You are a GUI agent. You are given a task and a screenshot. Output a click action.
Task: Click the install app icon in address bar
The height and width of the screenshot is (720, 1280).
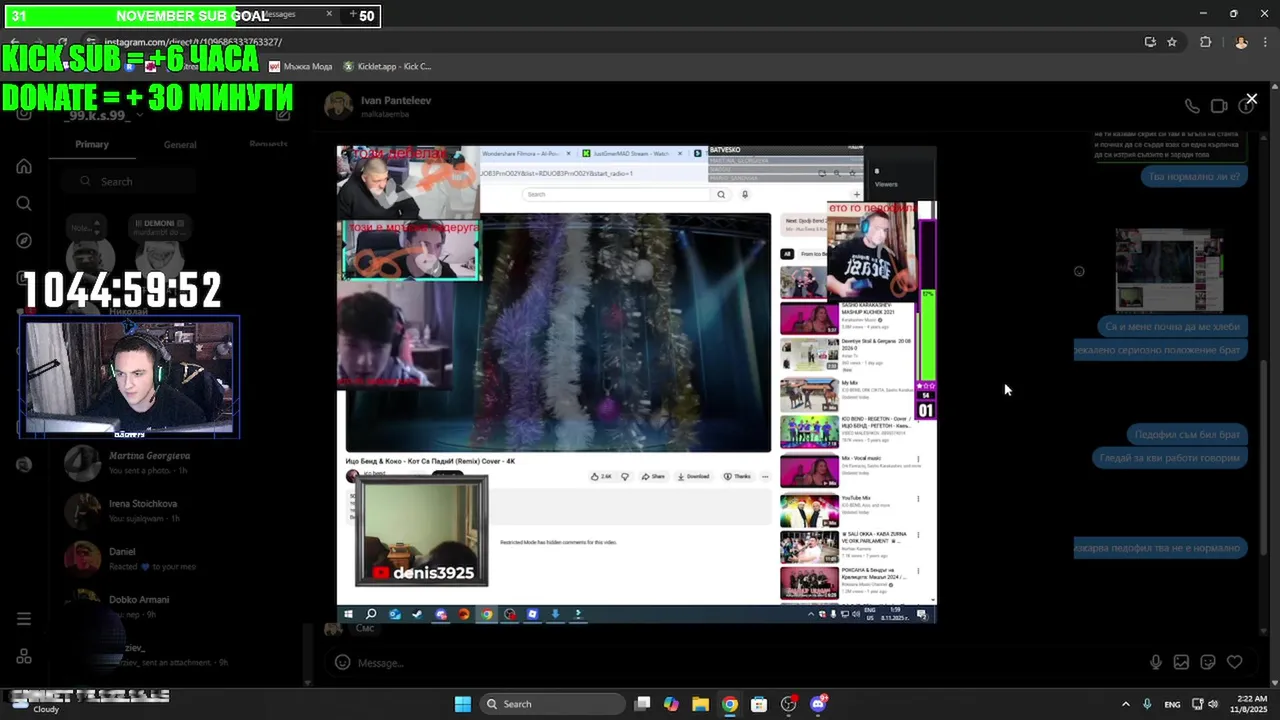[1150, 42]
